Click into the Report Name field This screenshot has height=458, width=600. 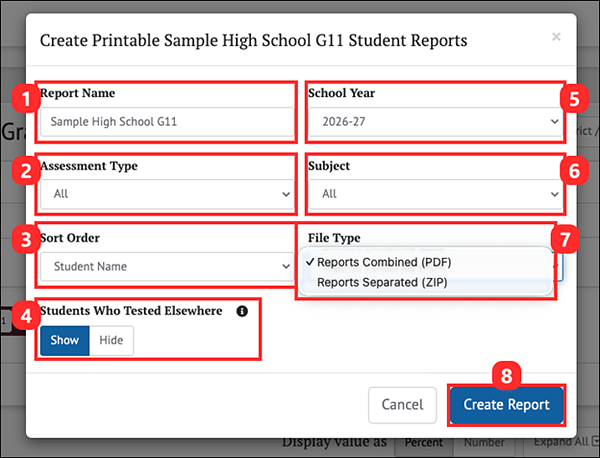click(167, 122)
